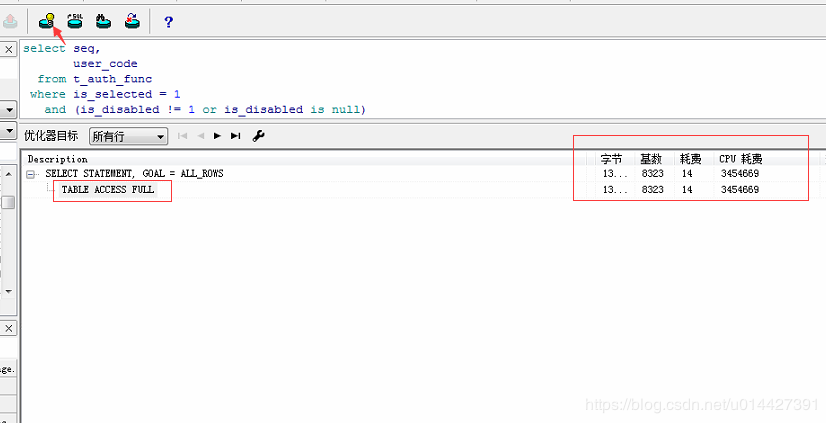Click the Explain Plan lightbulb toolbar icon
Viewport: 826px width, 423px height.
[47, 21]
